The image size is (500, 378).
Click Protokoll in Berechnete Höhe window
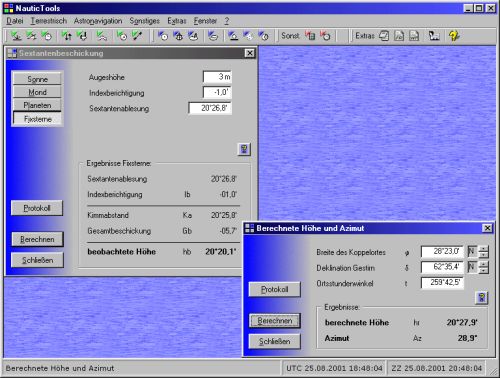pyautogui.click(x=275, y=289)
